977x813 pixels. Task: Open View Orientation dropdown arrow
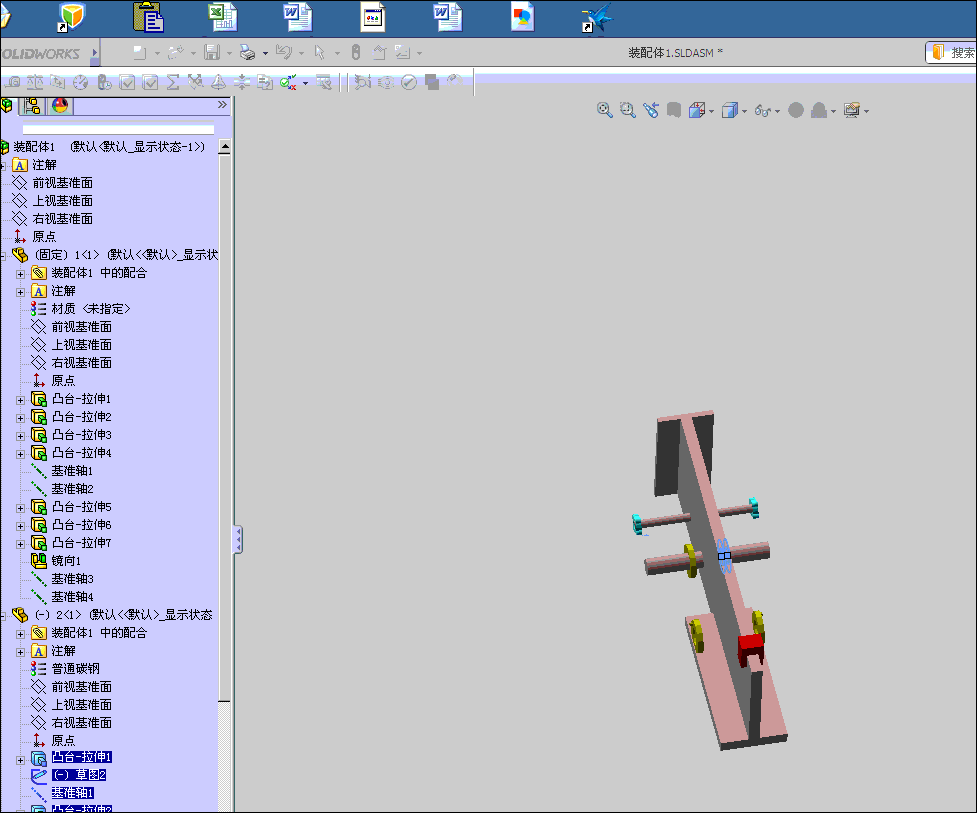point(712,112)
